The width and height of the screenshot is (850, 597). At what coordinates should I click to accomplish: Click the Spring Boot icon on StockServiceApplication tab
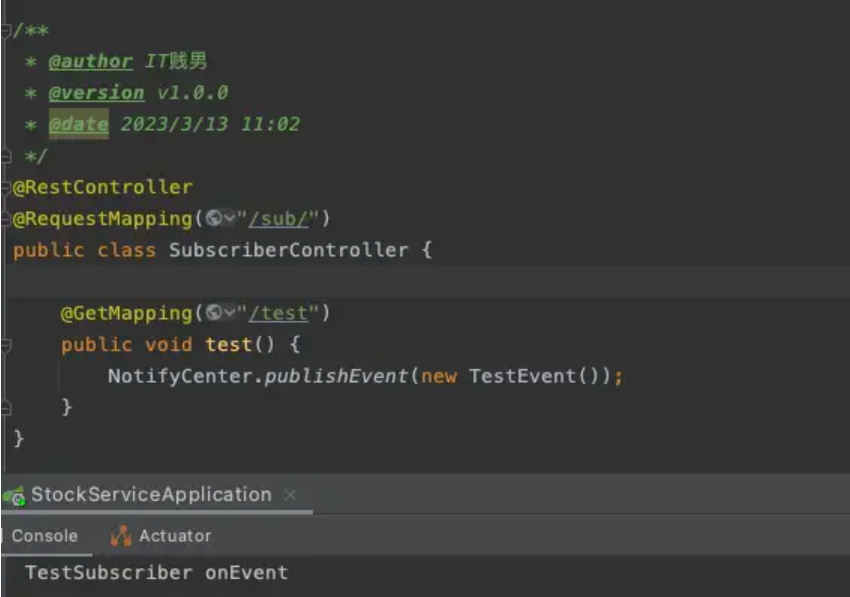click(x=13, y=496)
